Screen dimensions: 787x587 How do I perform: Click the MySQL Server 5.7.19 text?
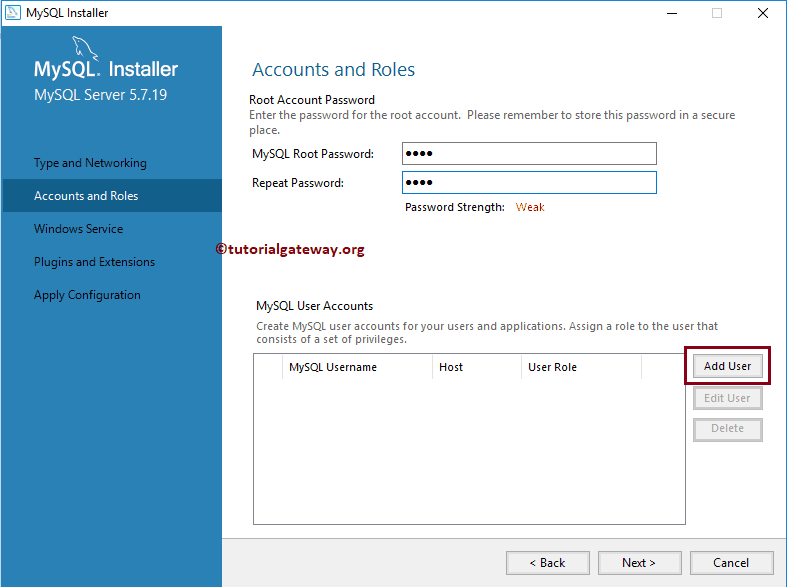coord(100,95)
